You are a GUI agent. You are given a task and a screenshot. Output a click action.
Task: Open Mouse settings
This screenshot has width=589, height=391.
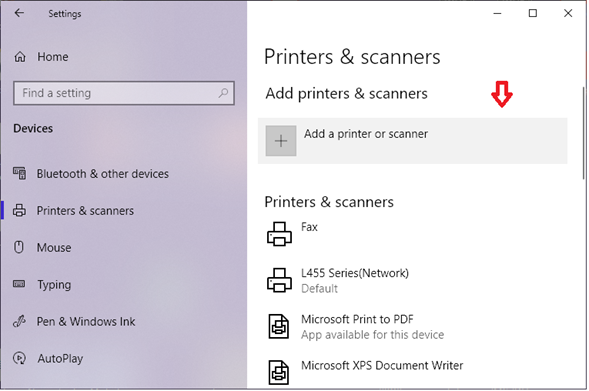[x=54, y=248]
